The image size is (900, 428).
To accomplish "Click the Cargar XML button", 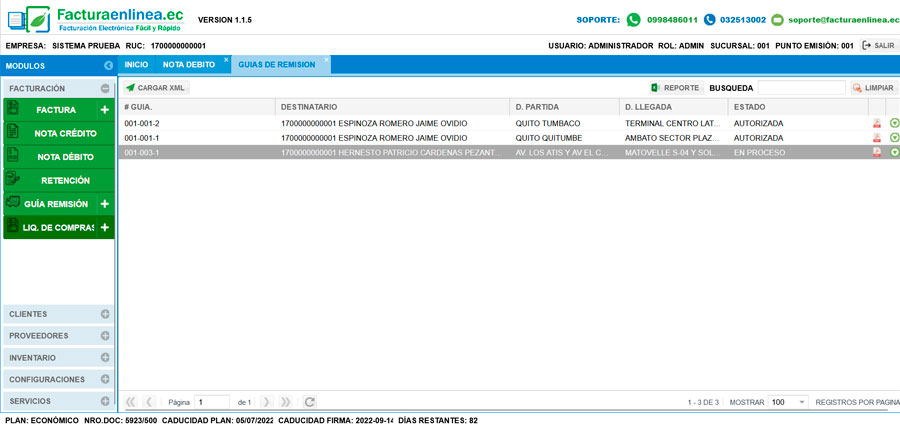I will [x=155, y=88].
